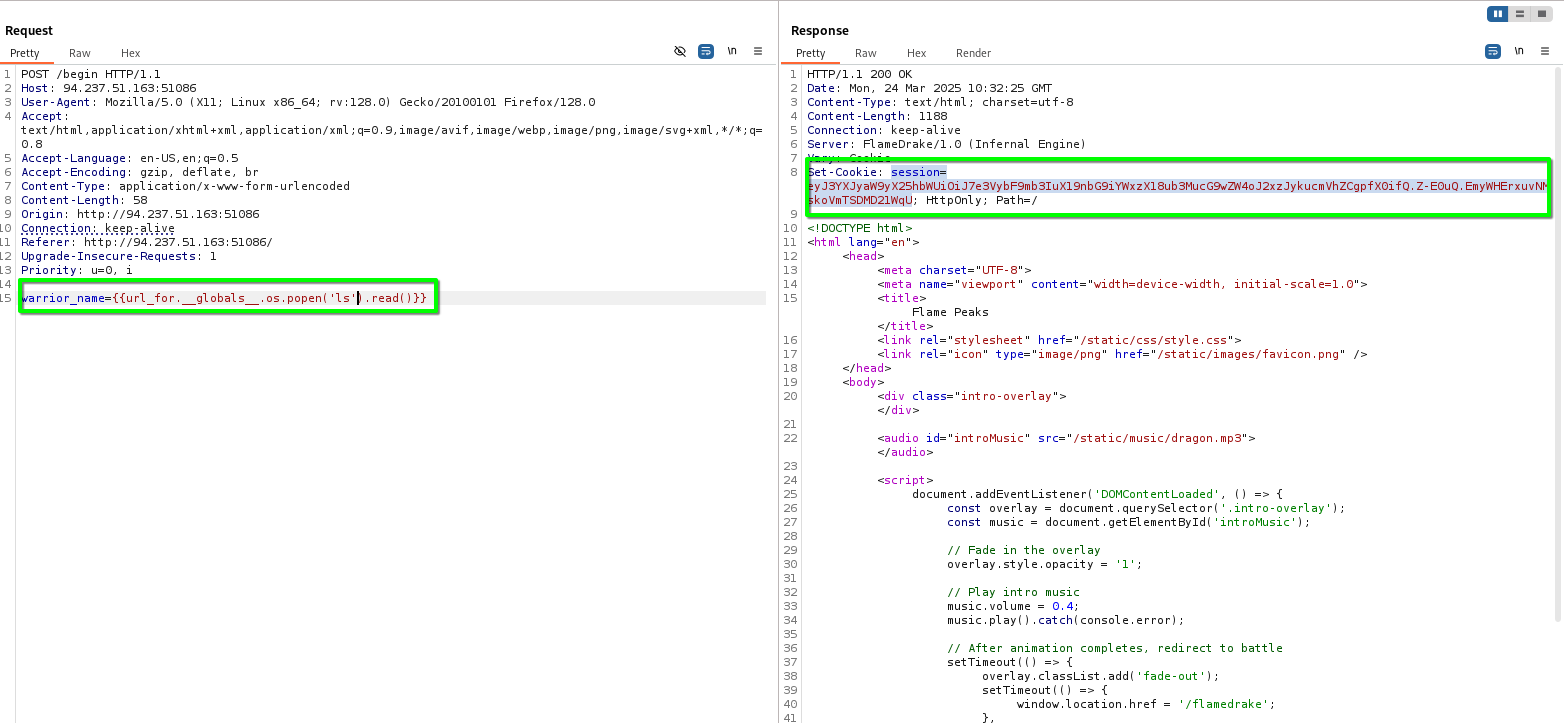Click the '<!DOCTYPE html>' line in Response
Image resolution: width=1564 pixels, height=723 pixels.
(860, 228)
